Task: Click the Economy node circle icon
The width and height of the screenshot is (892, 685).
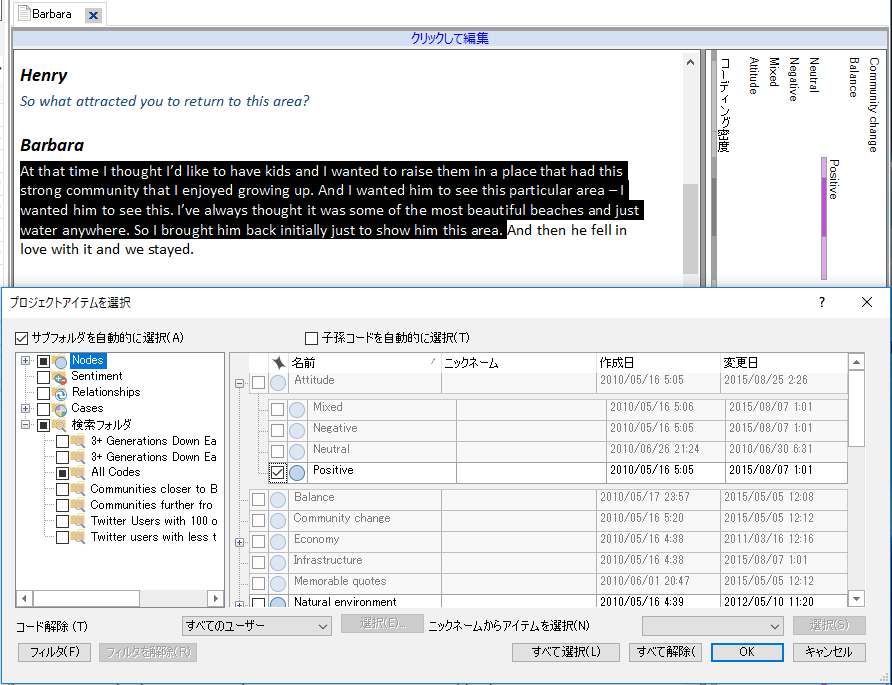Action: tap(278, 540)
